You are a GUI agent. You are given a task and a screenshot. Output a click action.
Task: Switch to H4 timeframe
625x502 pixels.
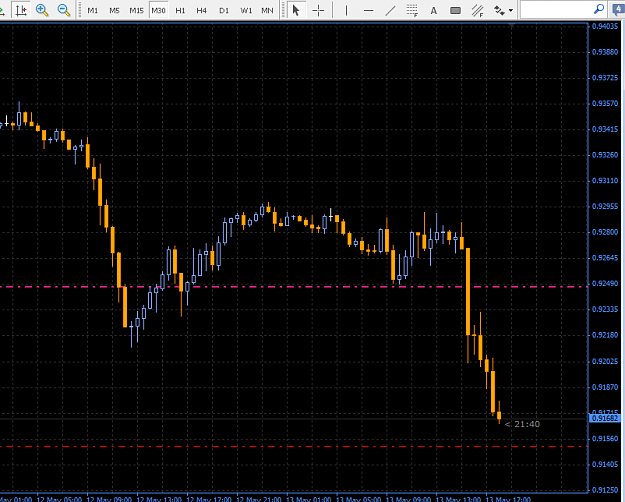tap(202, 10)
